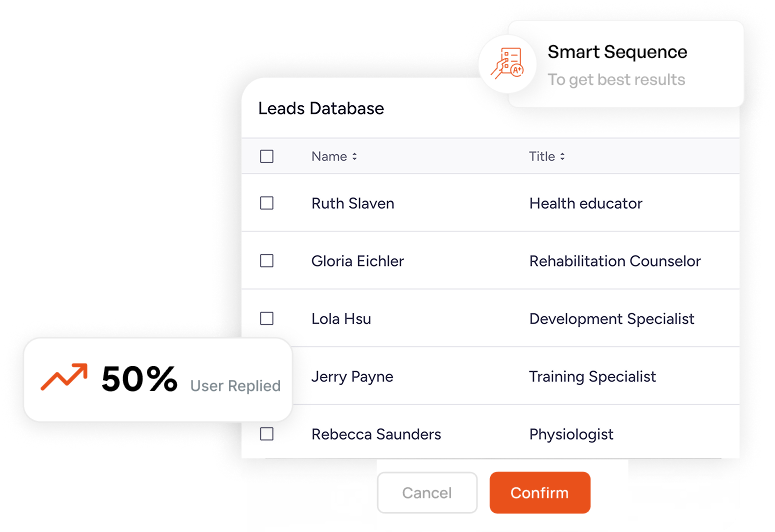Check the box for Ruth Slaven
Viewport: 775px width, 532px height.
267,203
